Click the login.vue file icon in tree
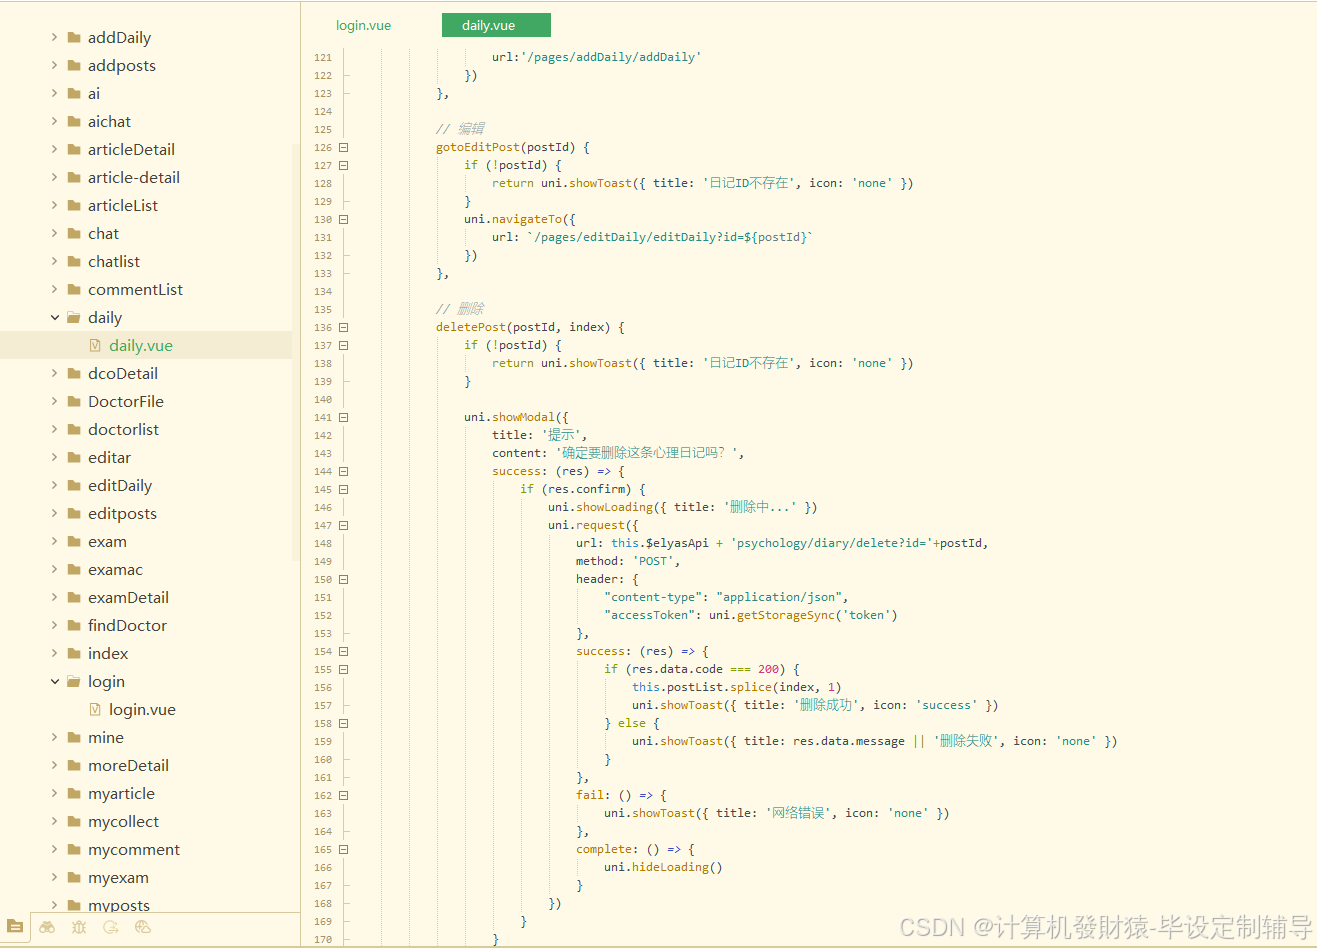This screenshot has height=949, width=1317. pyautogui.click(x=95, y=709)
